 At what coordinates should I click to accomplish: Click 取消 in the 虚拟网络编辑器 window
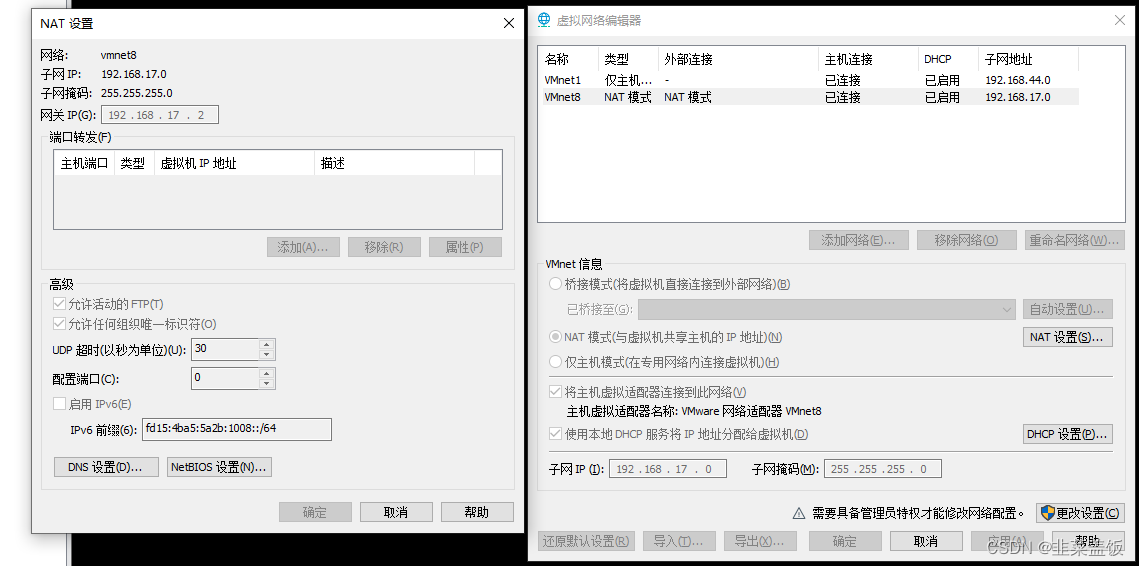point(926,541)
